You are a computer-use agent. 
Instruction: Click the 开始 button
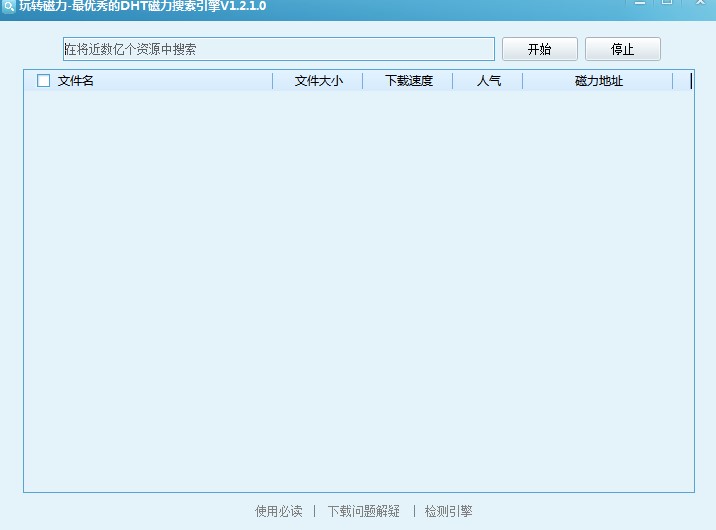pyautogui.click(x=540, y=49)
